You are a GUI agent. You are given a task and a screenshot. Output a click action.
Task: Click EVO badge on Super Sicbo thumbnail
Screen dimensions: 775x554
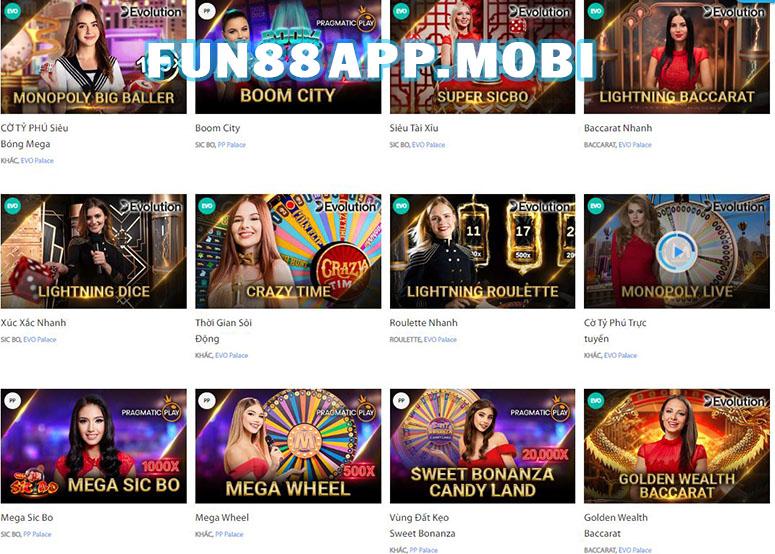[x=401, y=11]
